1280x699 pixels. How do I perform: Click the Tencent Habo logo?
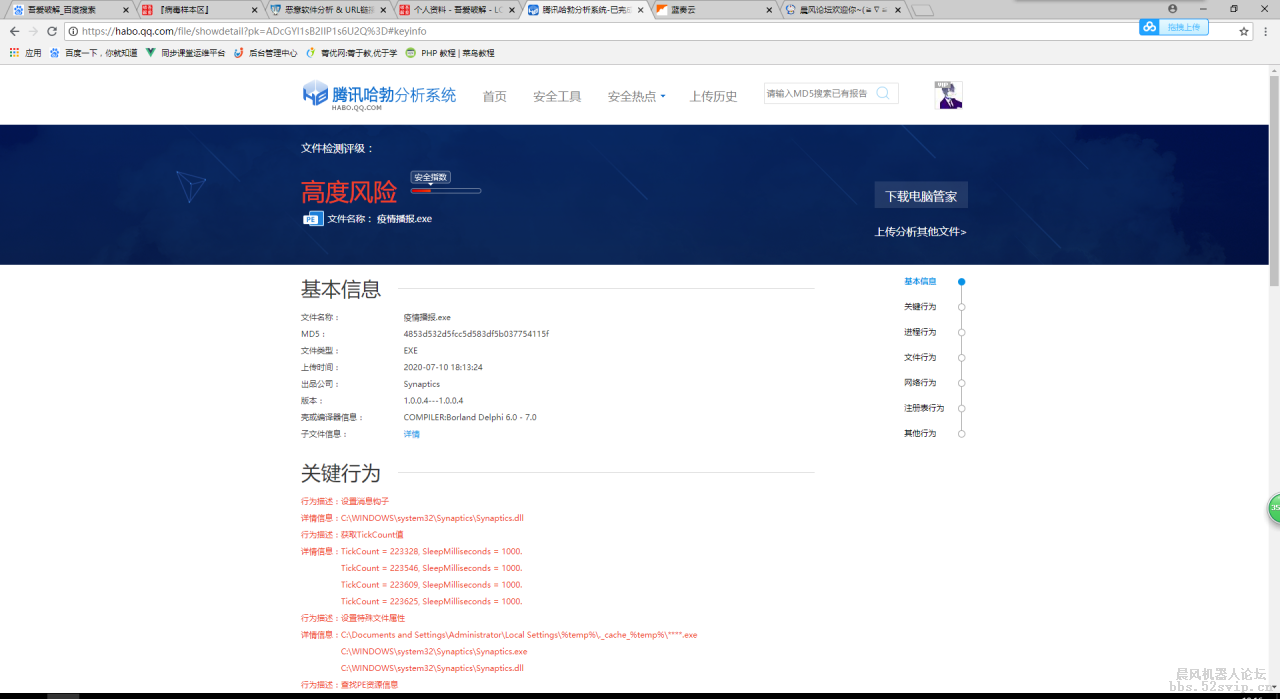pos(379,95)
